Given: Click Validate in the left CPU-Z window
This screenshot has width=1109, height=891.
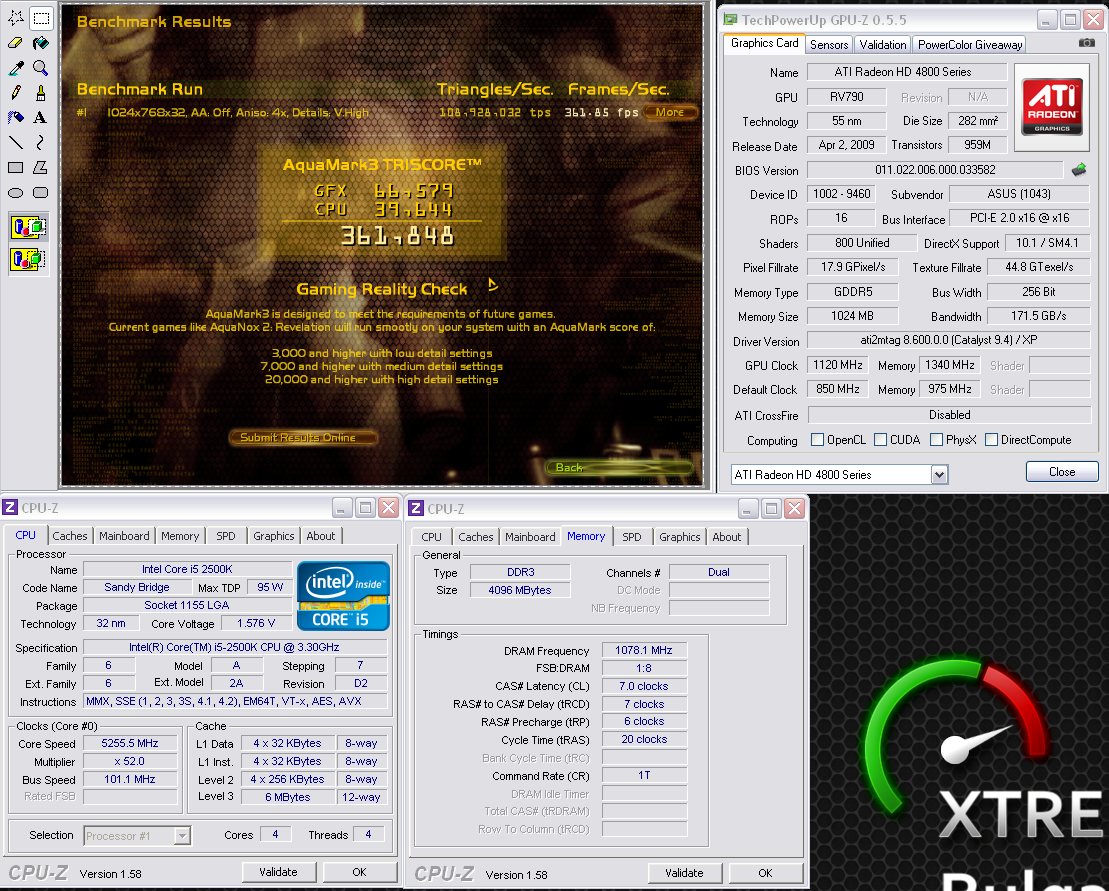Looking at the screenshot, I should (x=279, y=872).
